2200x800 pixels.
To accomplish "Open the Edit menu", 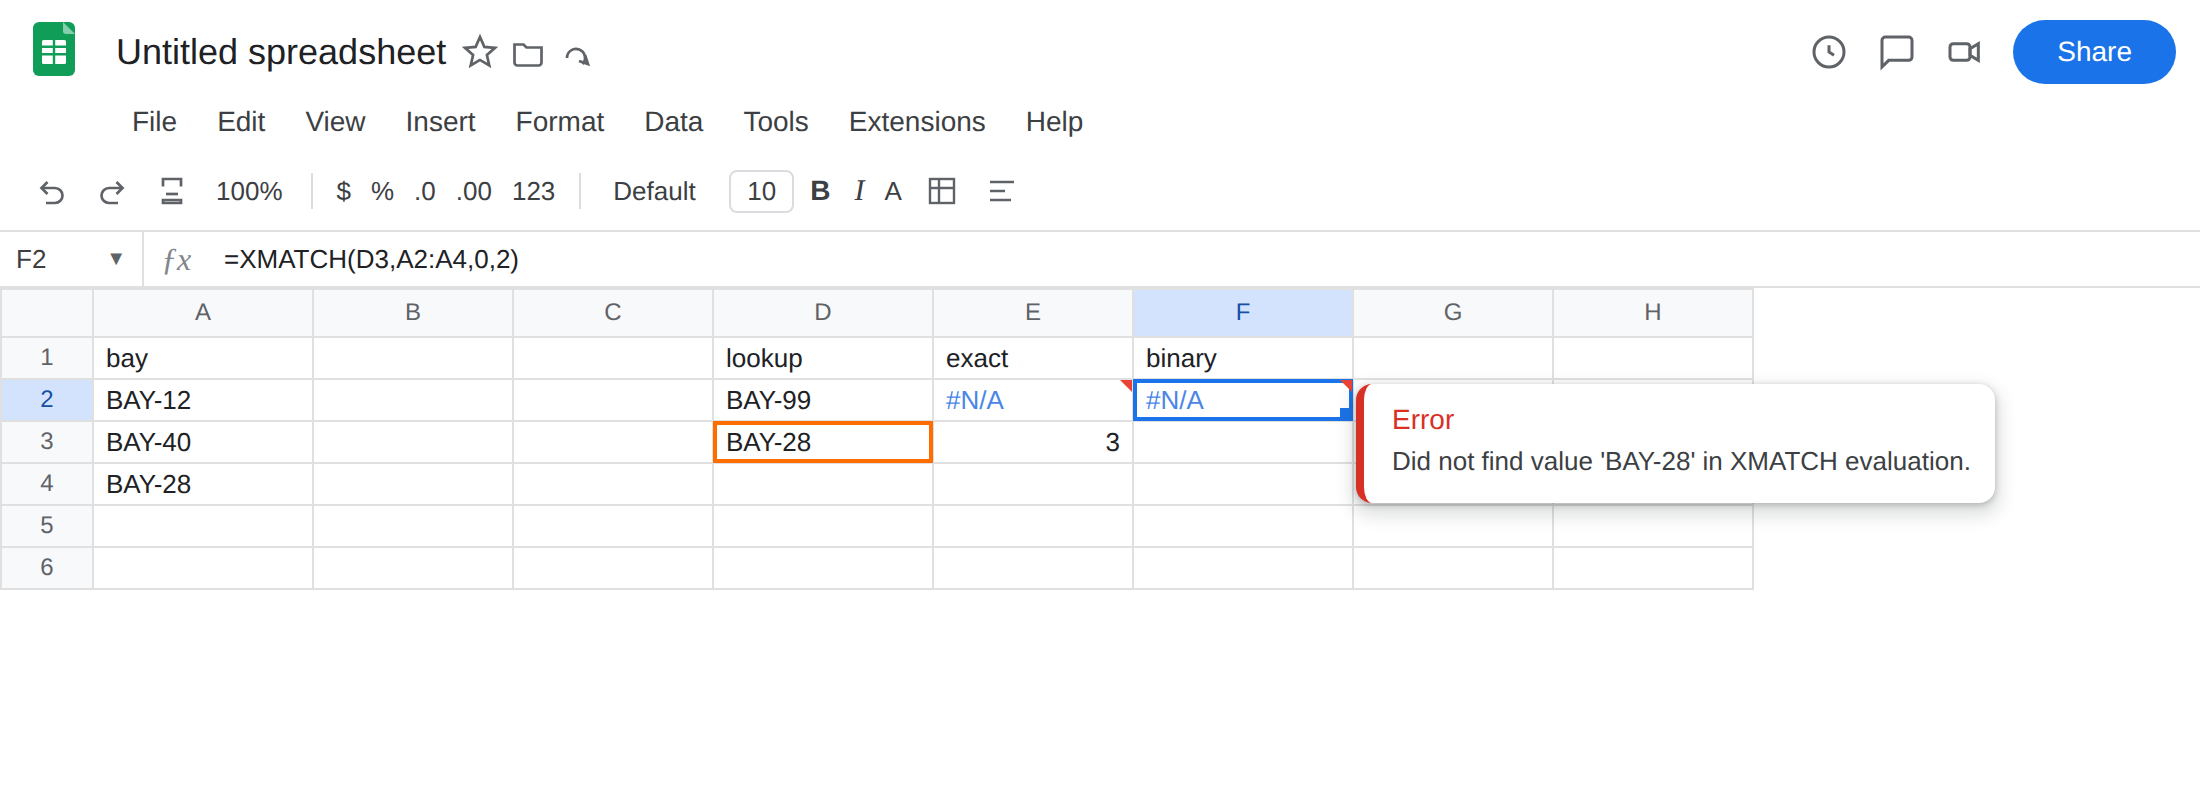I will coord(241,122).
